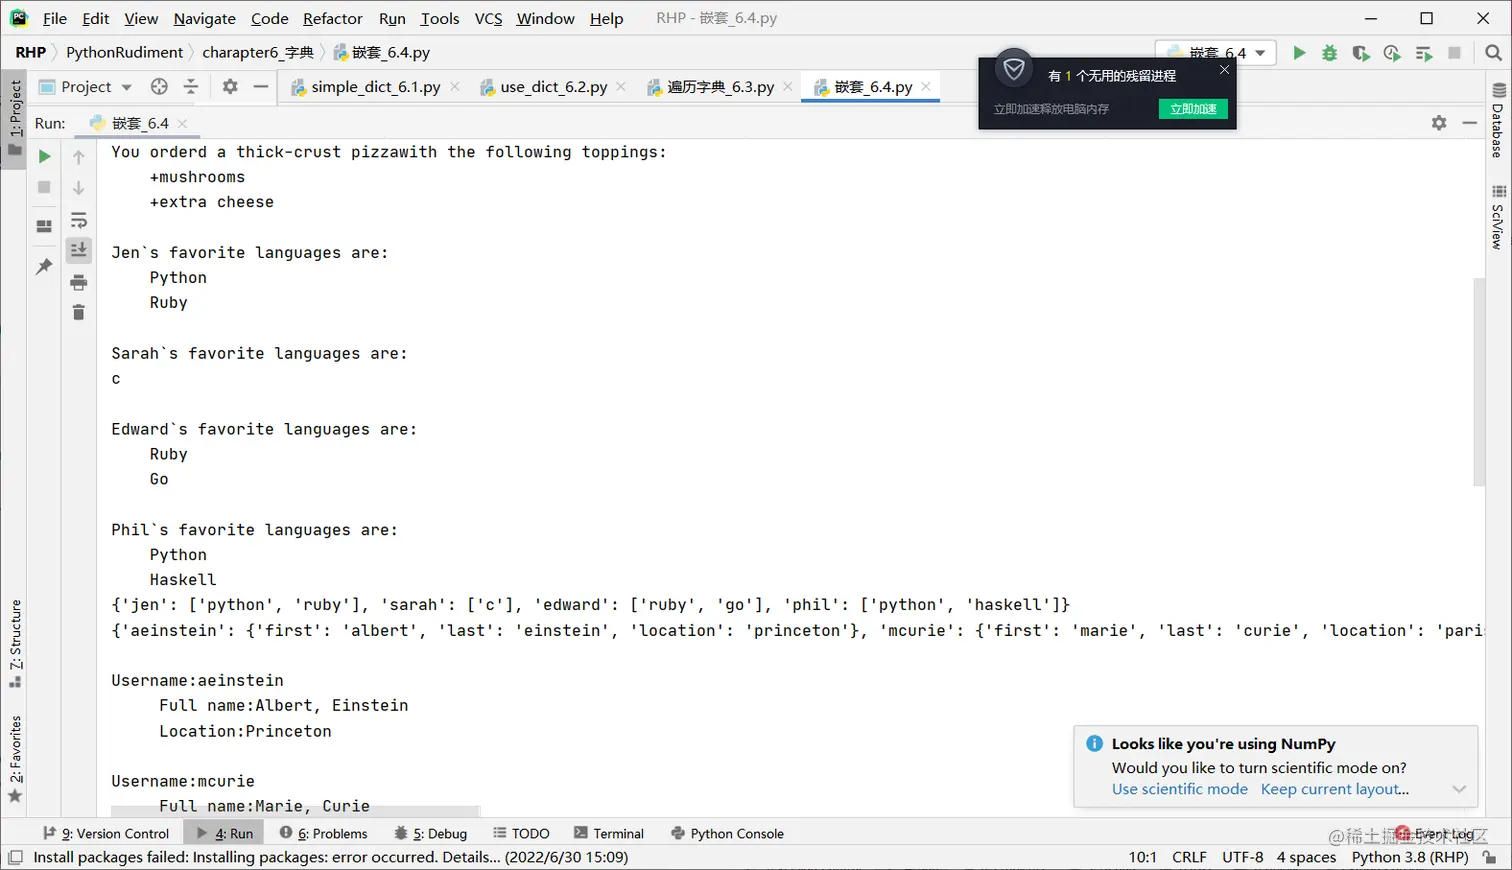This screenshot has width=1512, height=870.
Task: Open Run panel settings gear
Action: (x=1439, y=122)
